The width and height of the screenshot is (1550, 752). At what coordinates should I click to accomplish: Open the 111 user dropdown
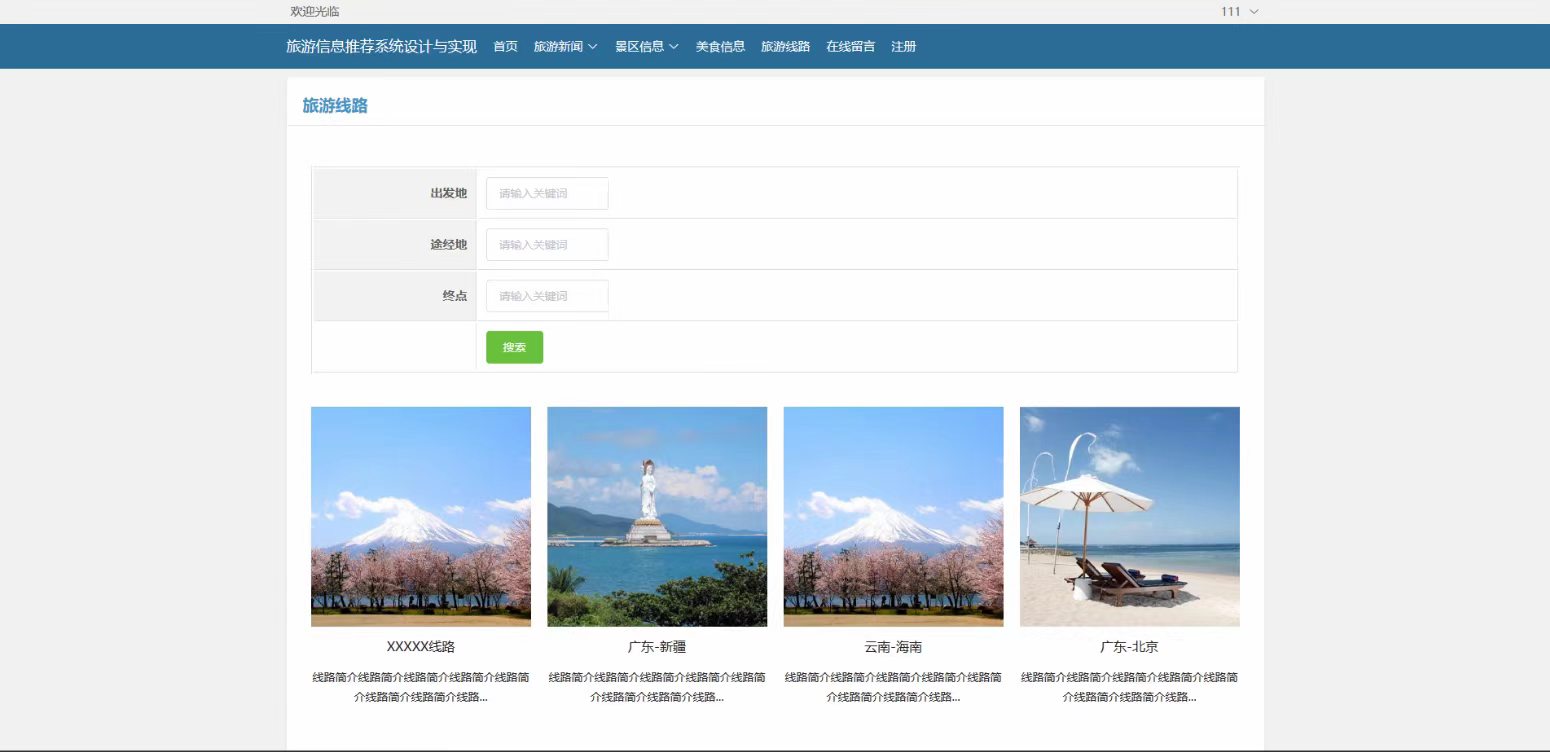coord(1239,11)
